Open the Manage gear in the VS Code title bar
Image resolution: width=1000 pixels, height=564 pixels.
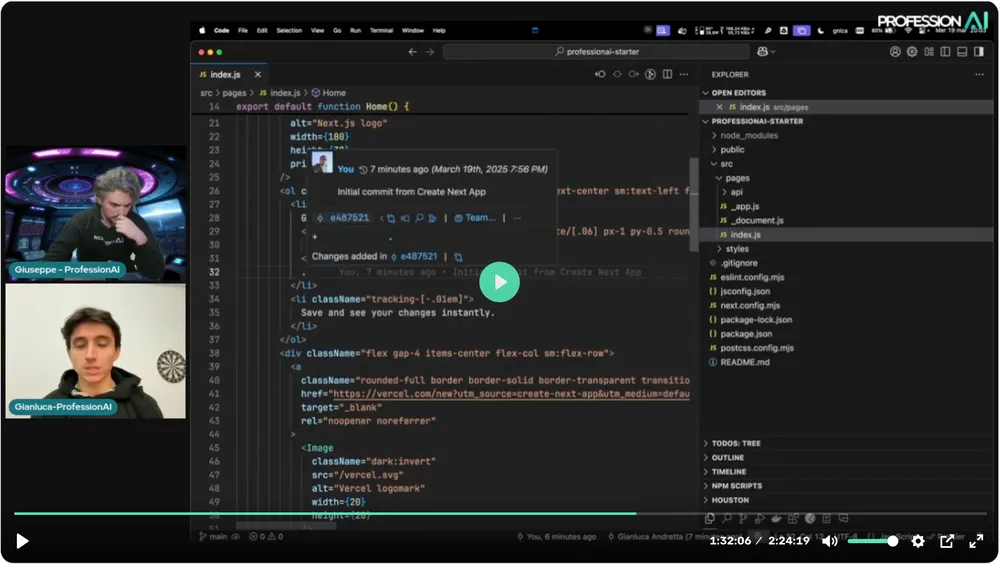point(912,52)
